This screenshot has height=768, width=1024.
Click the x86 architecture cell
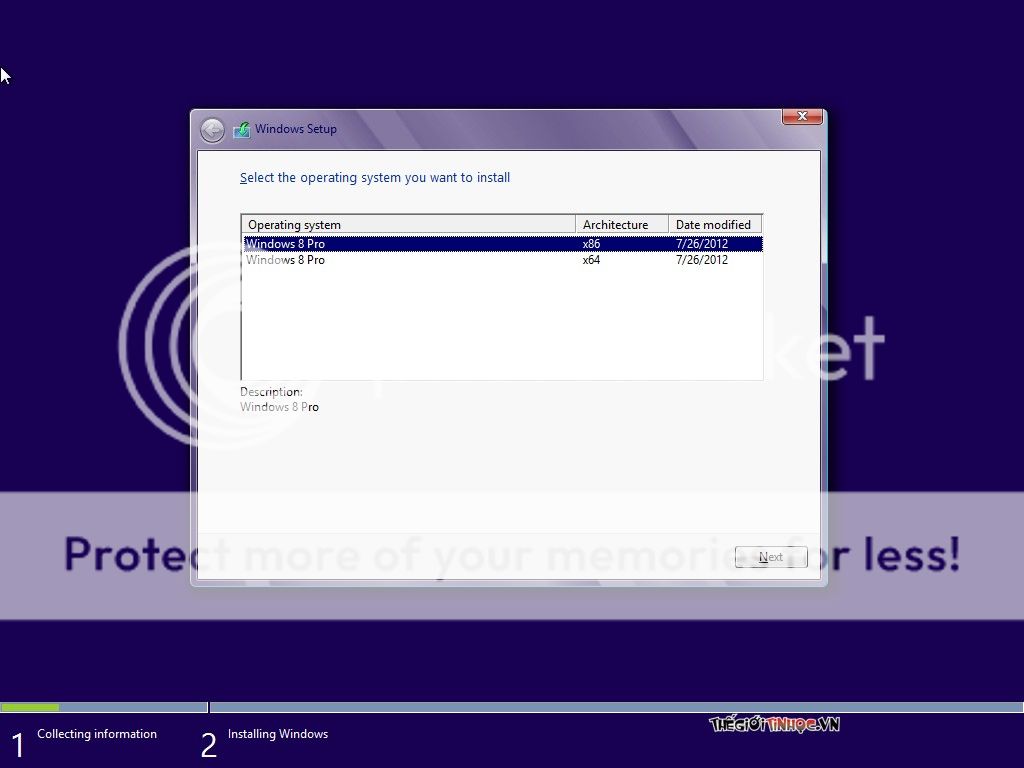tap(592, 244)
